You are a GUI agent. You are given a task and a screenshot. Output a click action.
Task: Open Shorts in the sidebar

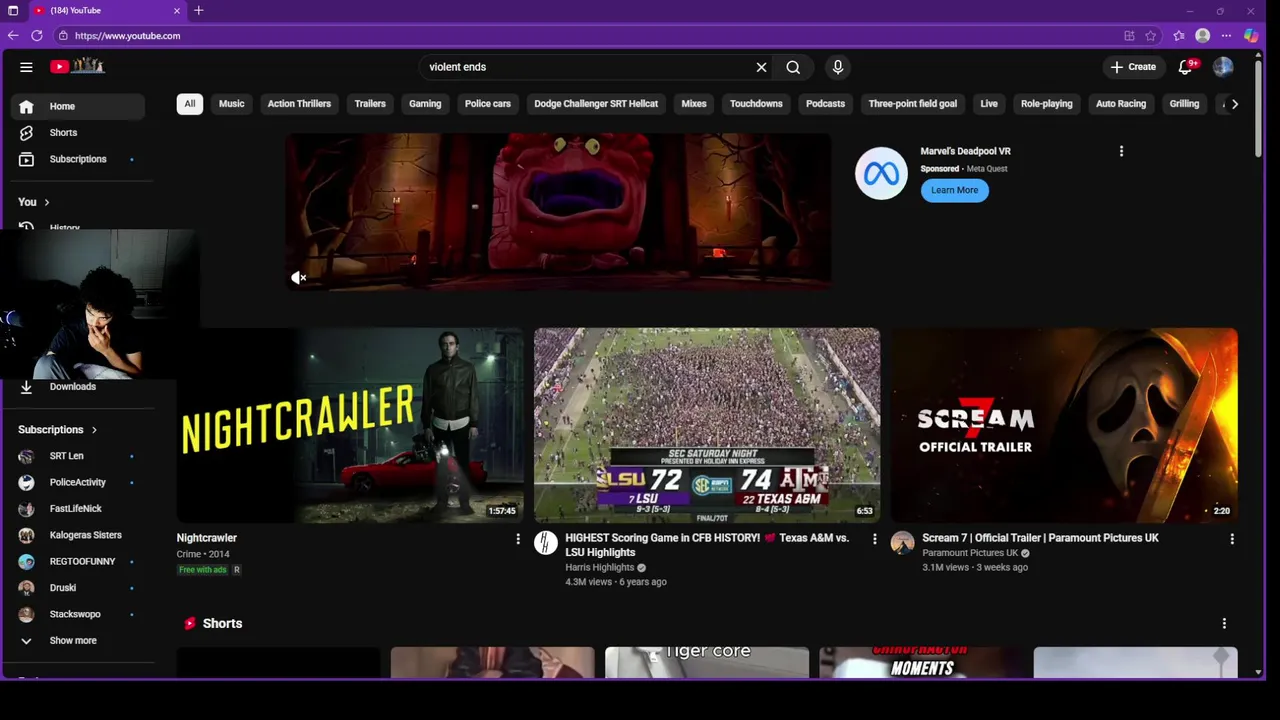[79, 132]
